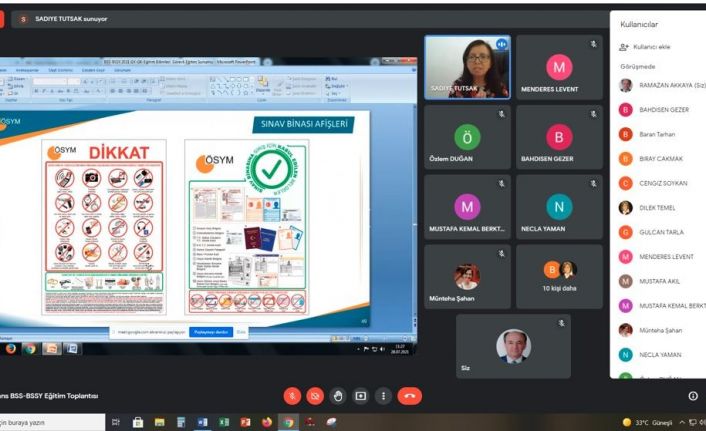706x431 pixels.
Task: Open the '10 kişi daha' tile
Action: 559,277
